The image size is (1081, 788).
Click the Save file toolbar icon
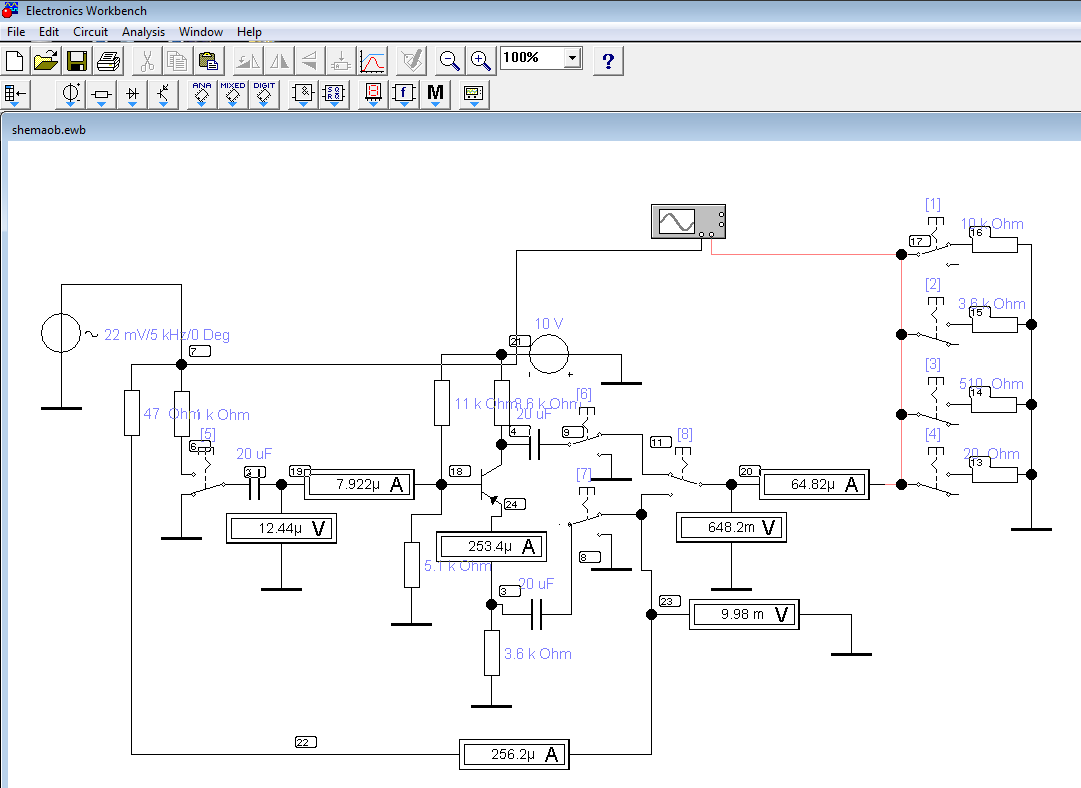click(x=76, y=61)
